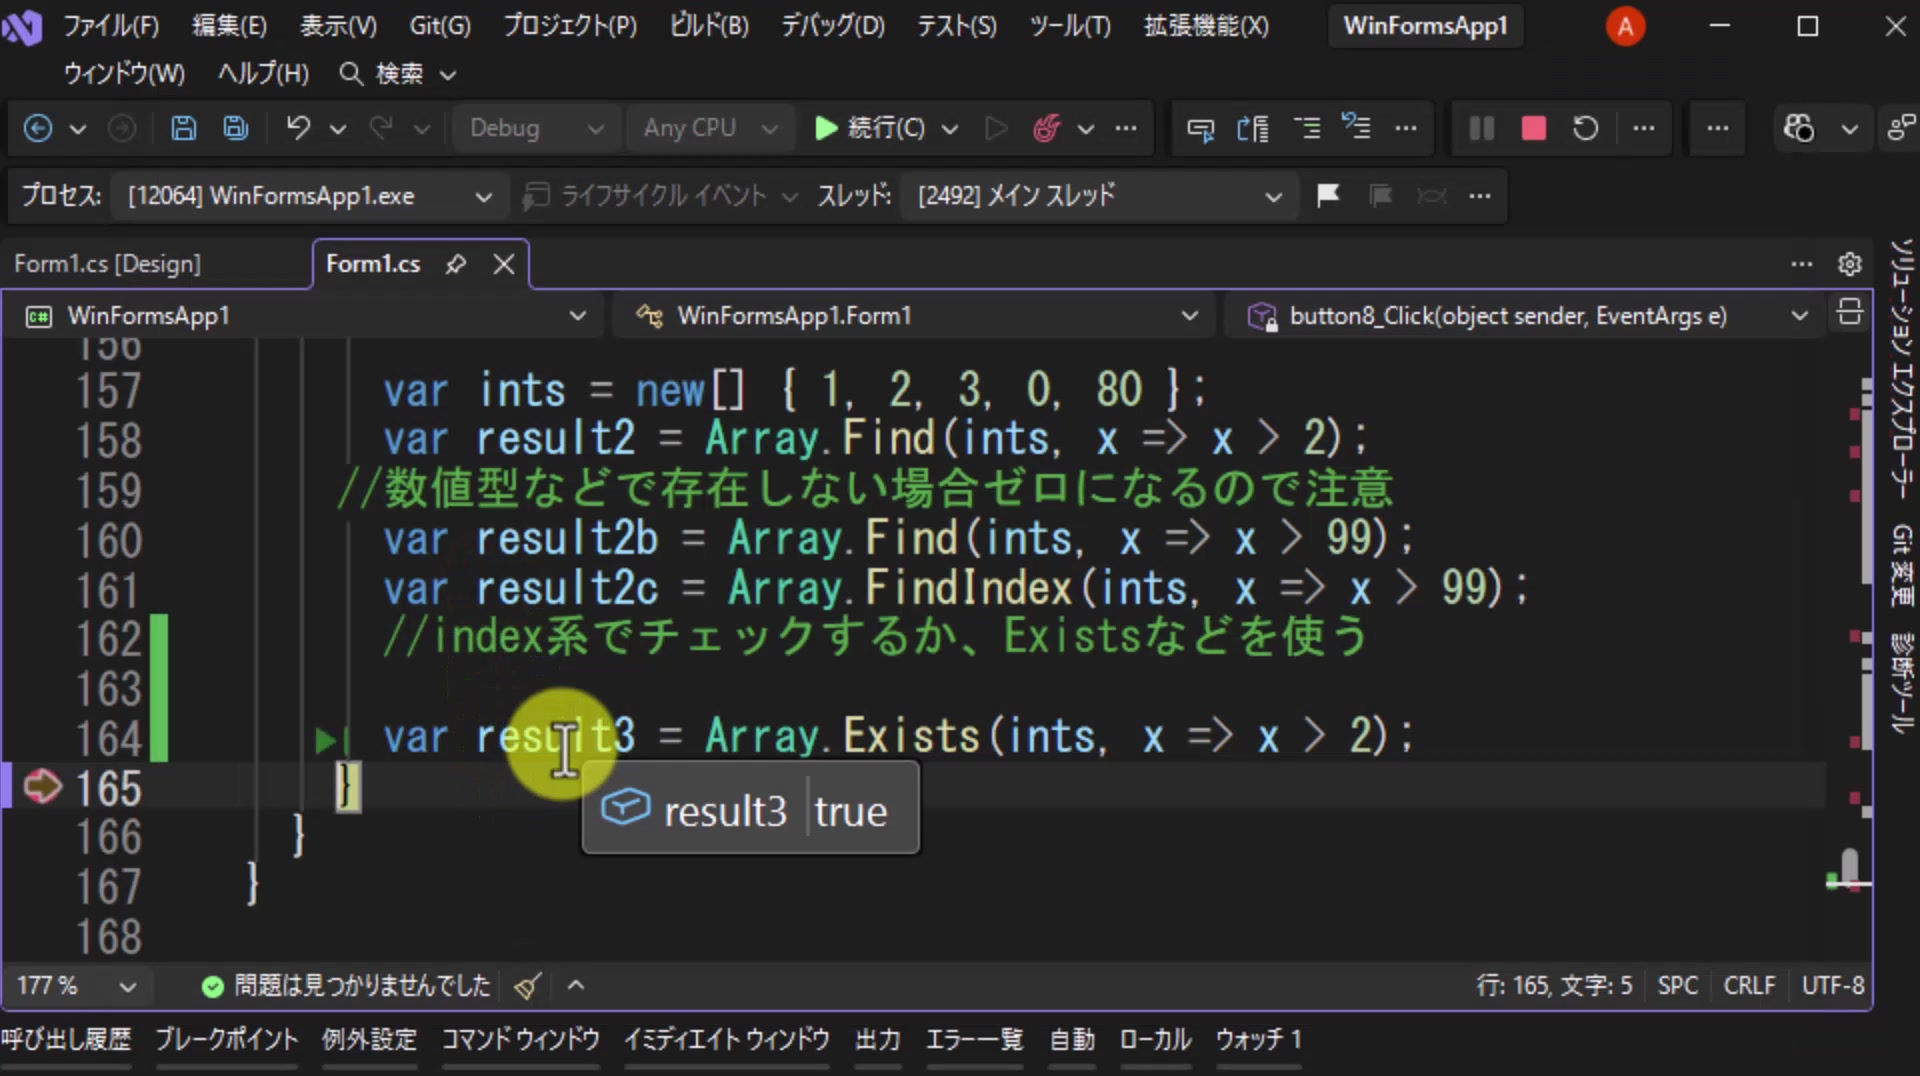Image resolution: width=1920 pixels, height=1076 pixels.
Task: Open the button8_Click member dropdown
Action: pos(1526,316)
